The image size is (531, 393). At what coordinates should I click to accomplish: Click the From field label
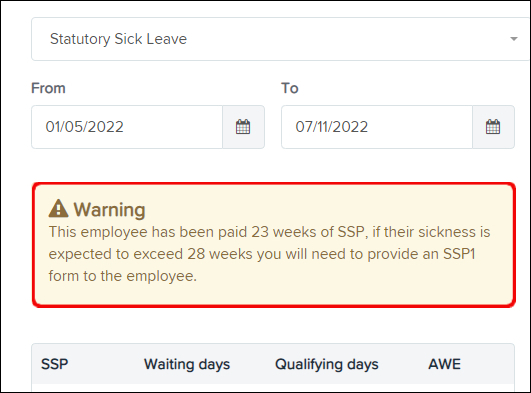tap(48, 88)
